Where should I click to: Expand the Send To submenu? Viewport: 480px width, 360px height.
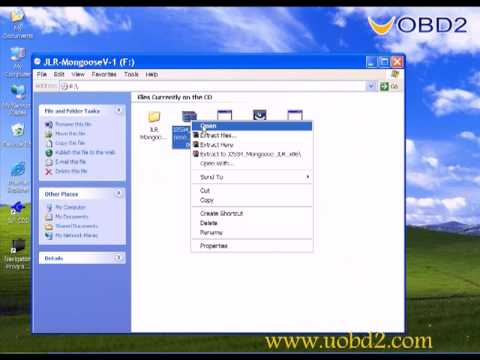(252, 177)
